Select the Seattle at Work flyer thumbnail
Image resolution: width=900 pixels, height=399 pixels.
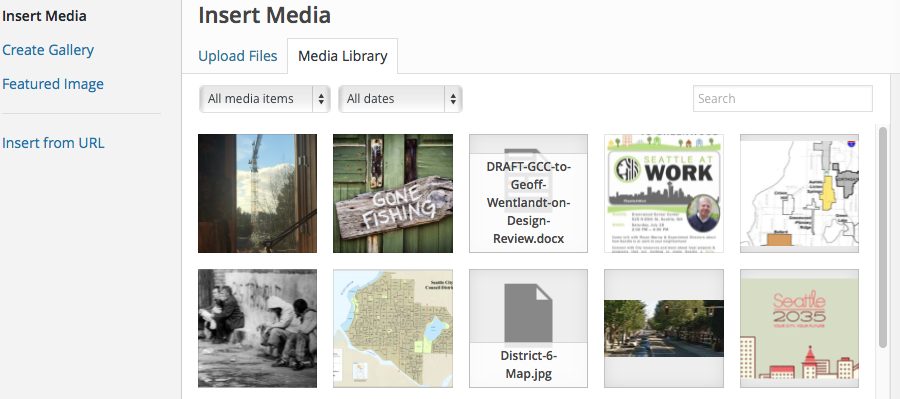[x=664, y=193]
